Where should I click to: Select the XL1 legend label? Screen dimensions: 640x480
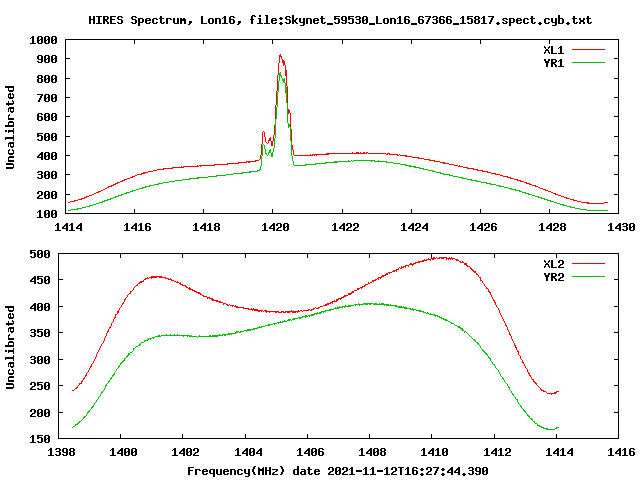tap(553, 50)
